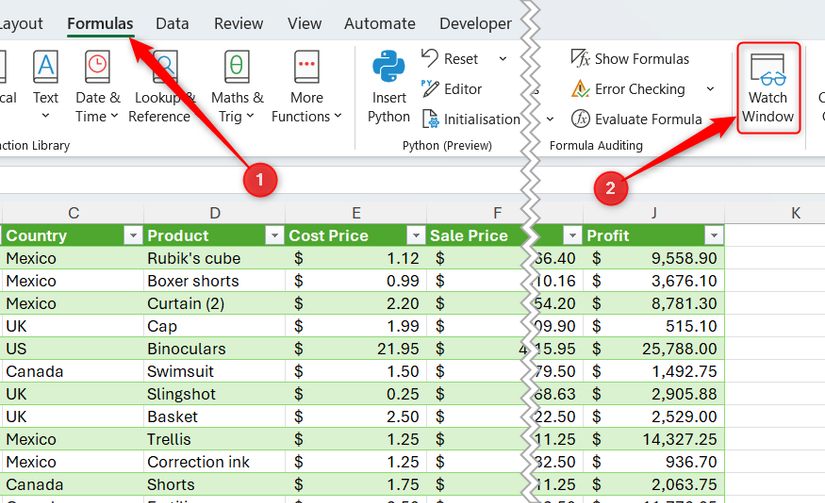
Task: Select the Curtain (2) cell
Action: (215, 304)
